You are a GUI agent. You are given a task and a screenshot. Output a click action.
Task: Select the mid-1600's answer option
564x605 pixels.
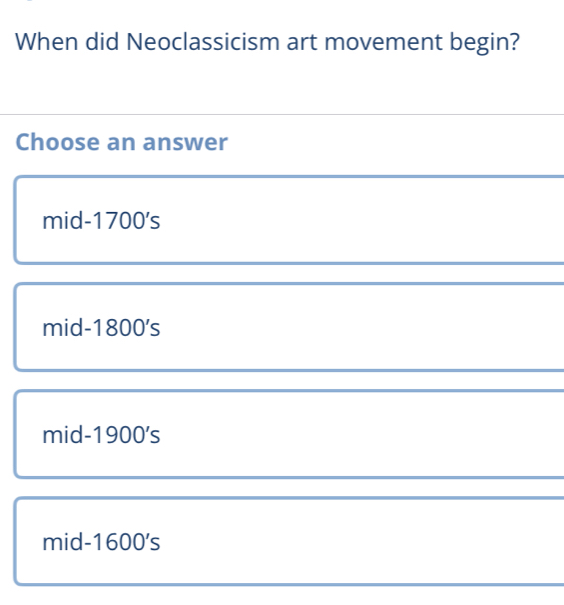(289, 542)
